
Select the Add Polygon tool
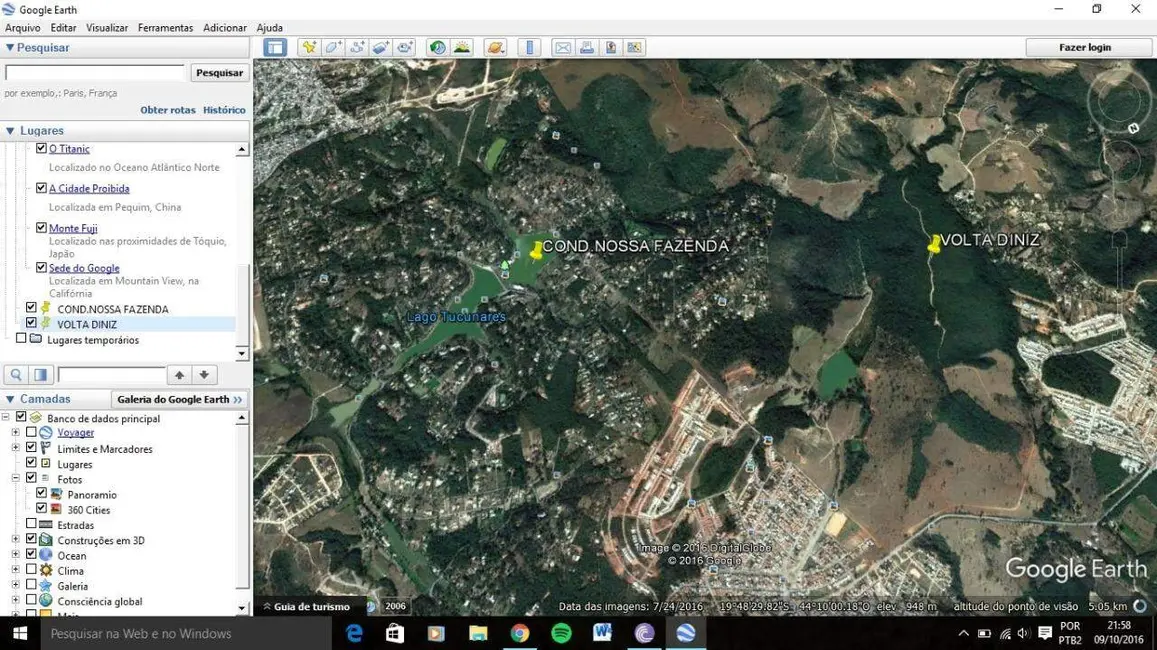[333, 47]
